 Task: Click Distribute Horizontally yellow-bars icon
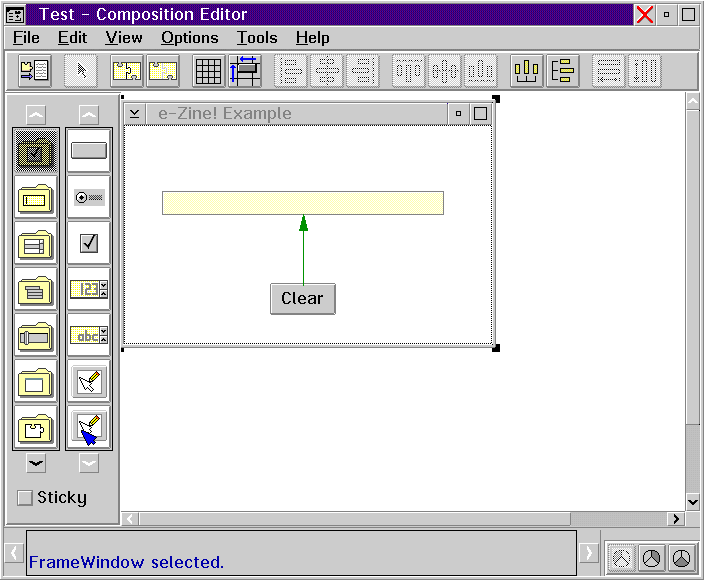[x=527, y=71]
